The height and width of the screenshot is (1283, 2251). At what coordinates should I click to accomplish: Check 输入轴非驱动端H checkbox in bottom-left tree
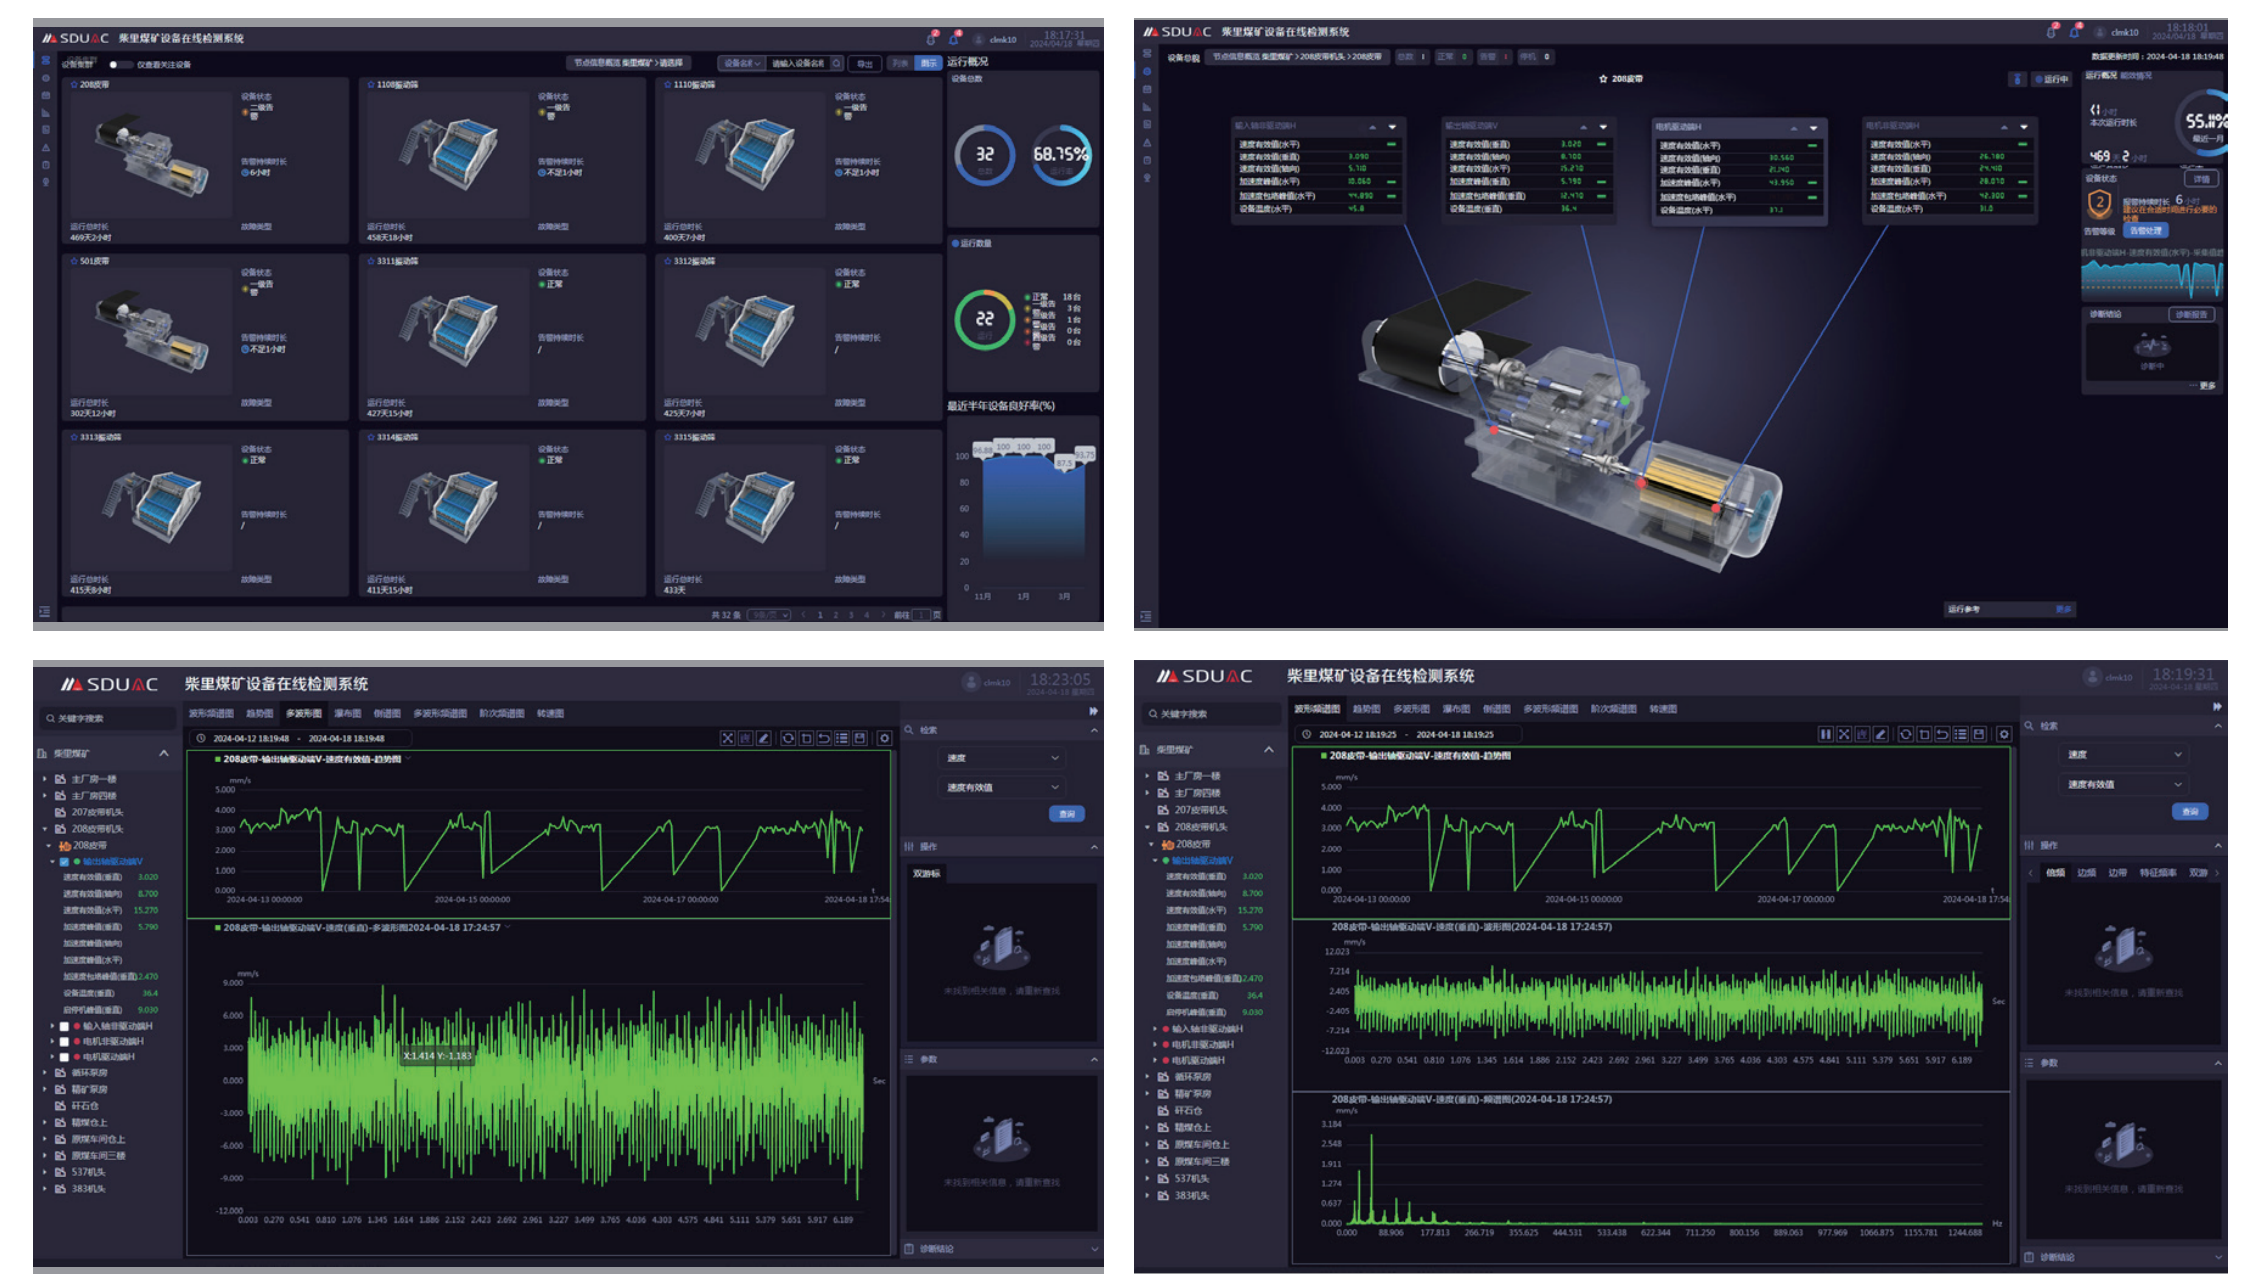pyautogui.click(x=64, y=1026)
